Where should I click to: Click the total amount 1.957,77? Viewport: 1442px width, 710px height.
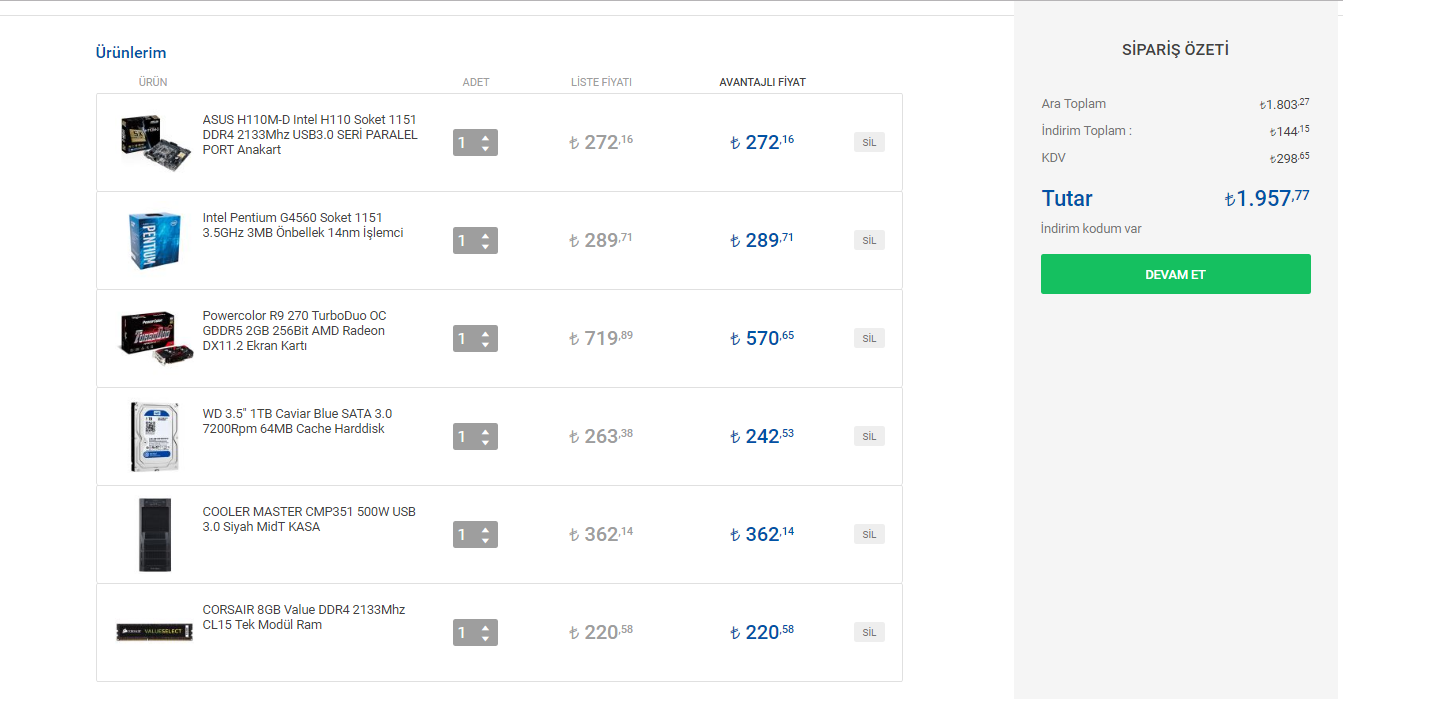[1267, 198]
